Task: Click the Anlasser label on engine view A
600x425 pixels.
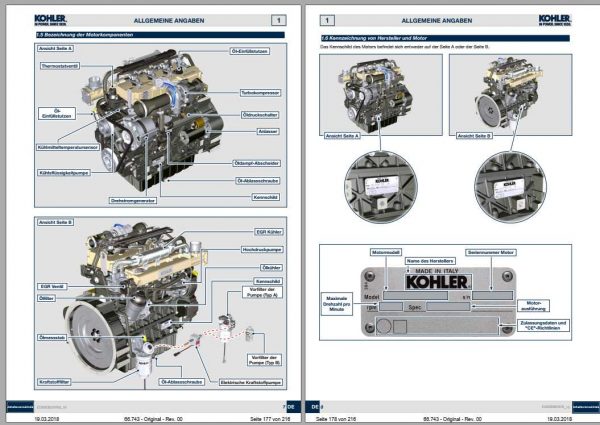Action: (268, 131)
